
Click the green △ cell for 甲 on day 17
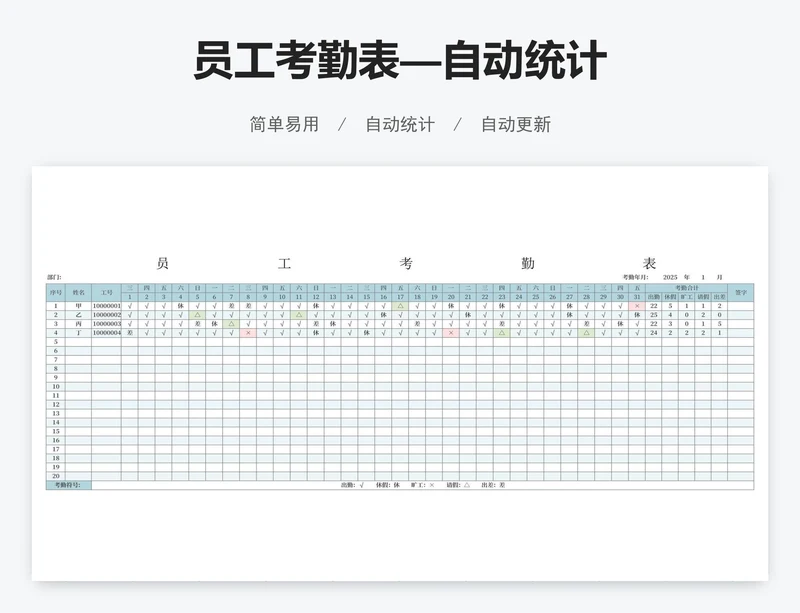tap(401, 306)
